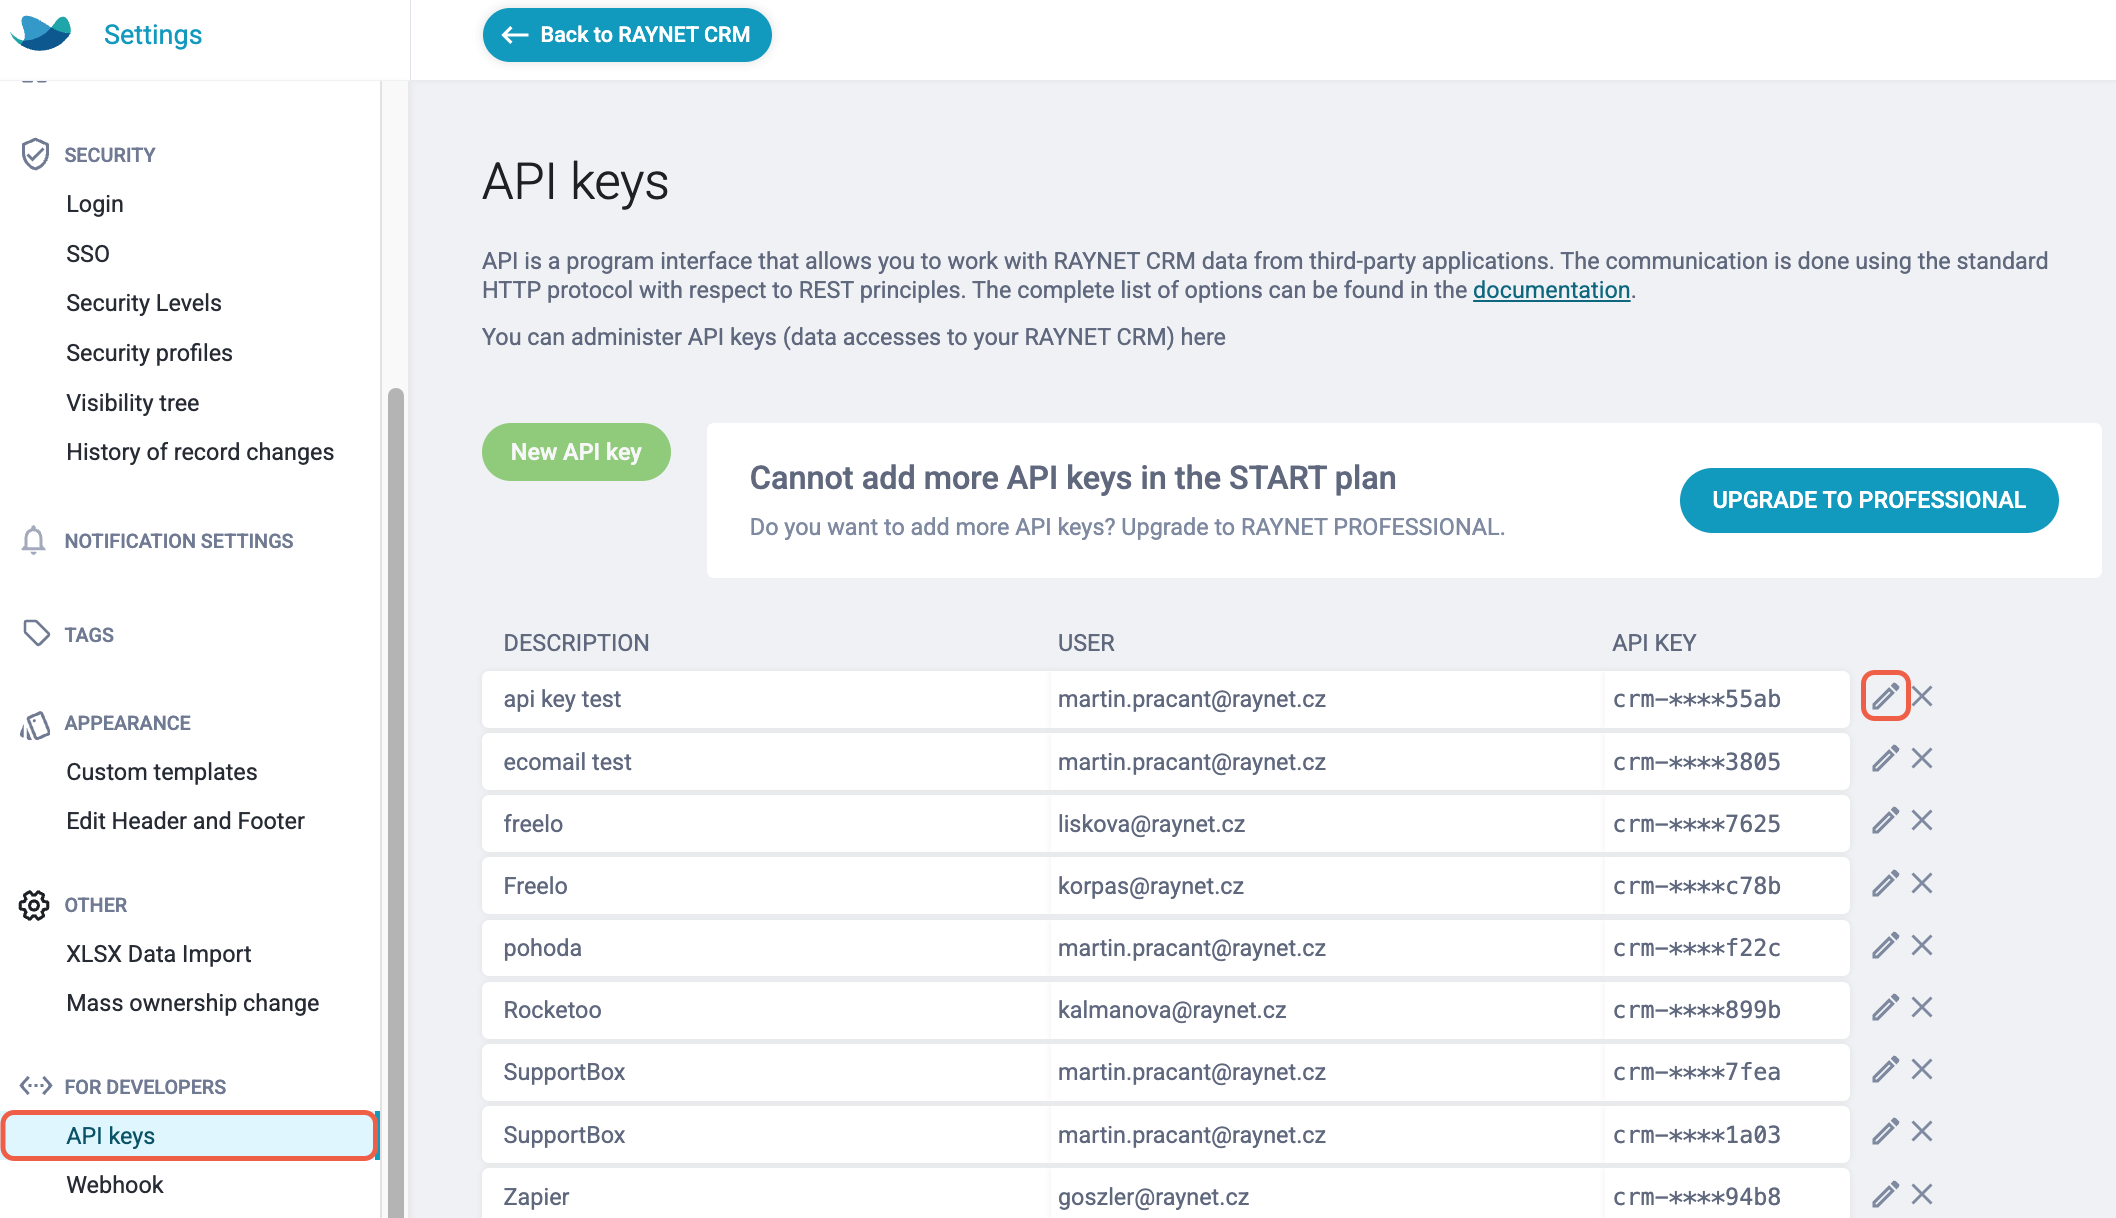Open Edit Header and Footer
The height and width of the screenshot is (1218, 2116).
tap(185, 821)
